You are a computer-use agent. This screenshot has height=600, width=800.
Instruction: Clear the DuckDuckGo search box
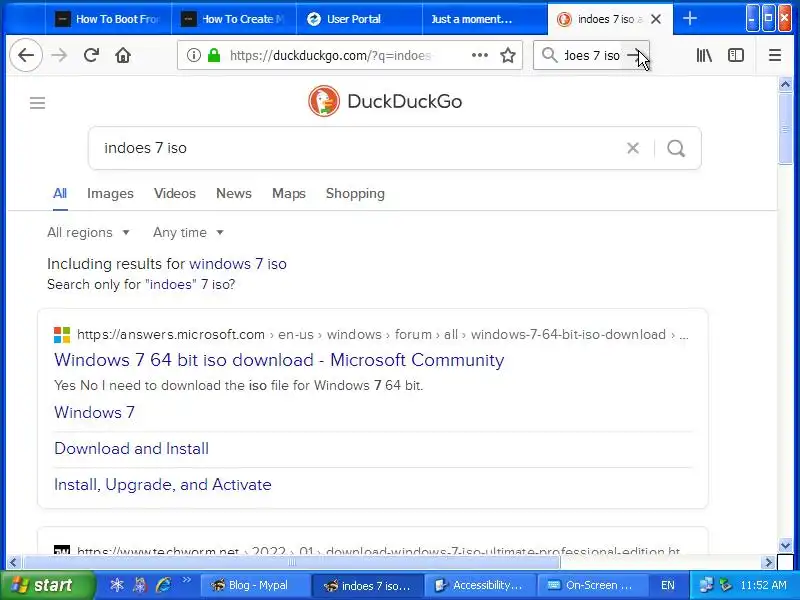click(x=633, y=148)
